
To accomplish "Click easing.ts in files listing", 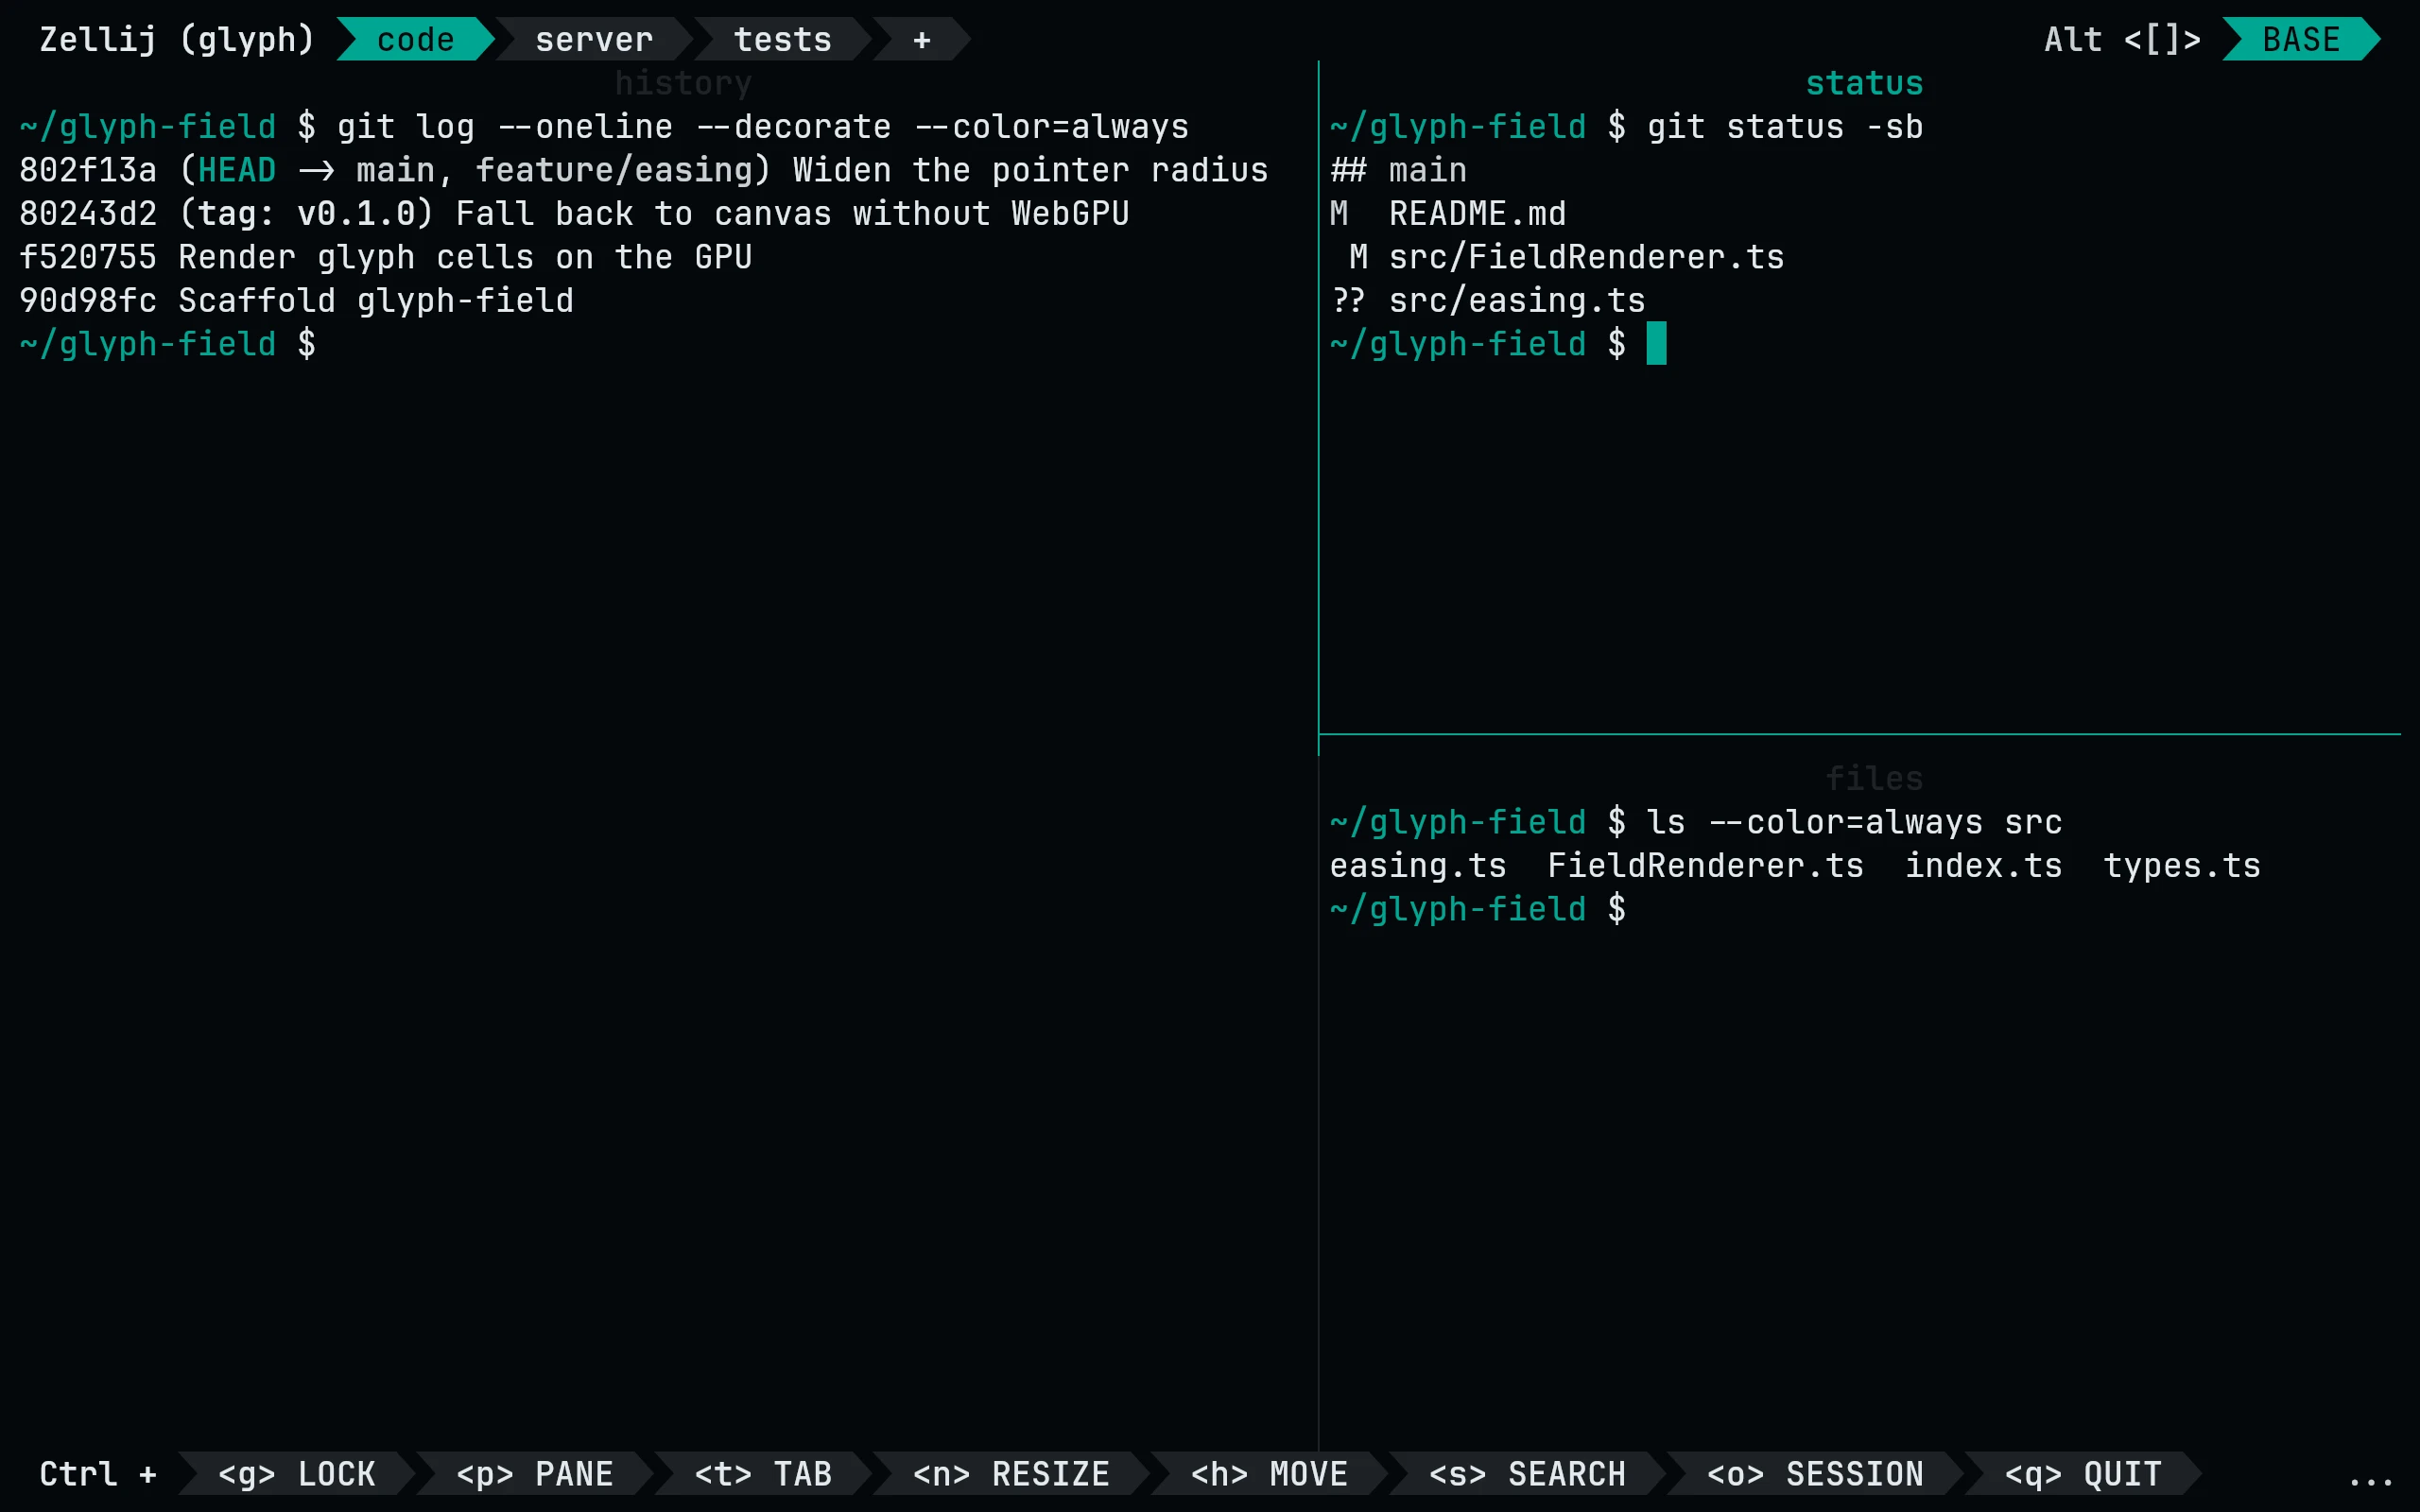I will pyautogui.click(x=1418, y=866).
